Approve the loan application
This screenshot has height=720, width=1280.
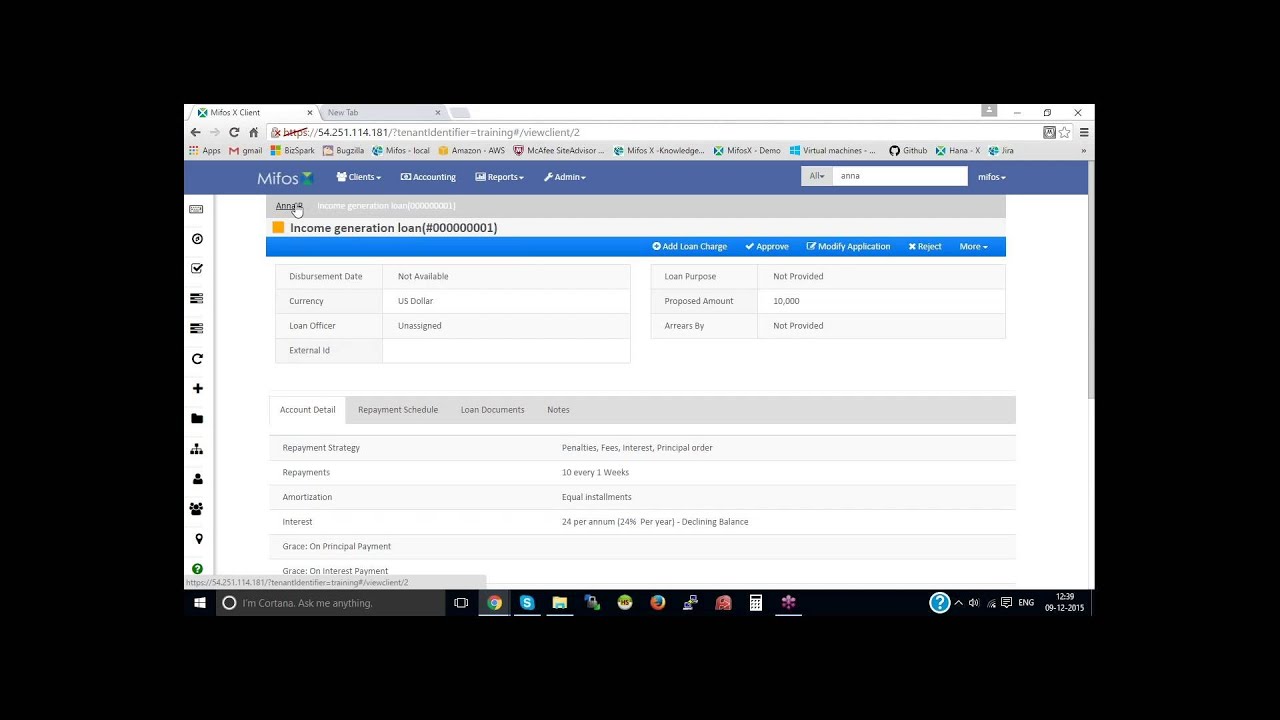(767, 247)
